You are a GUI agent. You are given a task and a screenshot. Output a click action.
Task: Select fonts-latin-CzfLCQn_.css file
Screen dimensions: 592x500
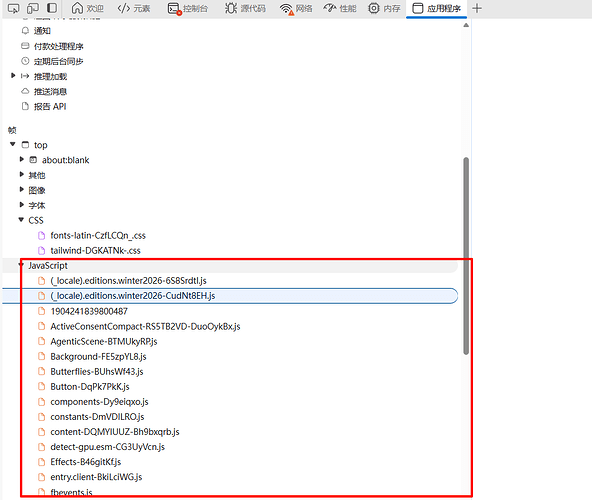[98, 236]
